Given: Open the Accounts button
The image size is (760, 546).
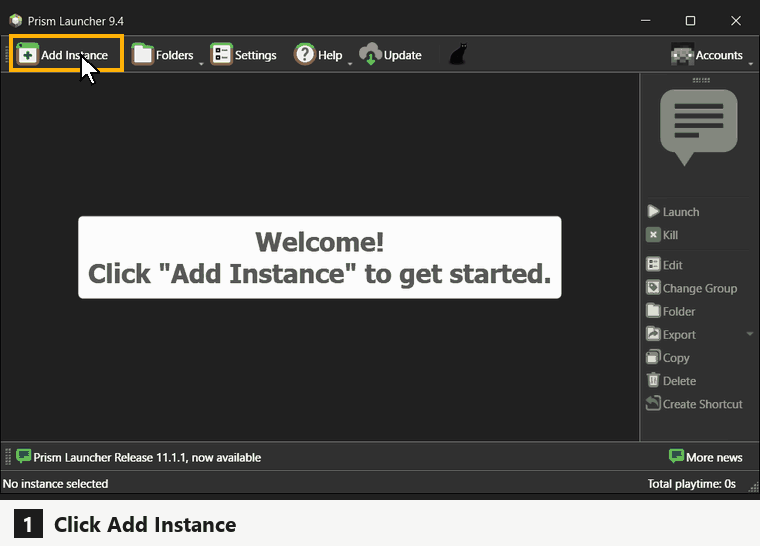Looking at the screenshot, I should click(x=707, y=55).
